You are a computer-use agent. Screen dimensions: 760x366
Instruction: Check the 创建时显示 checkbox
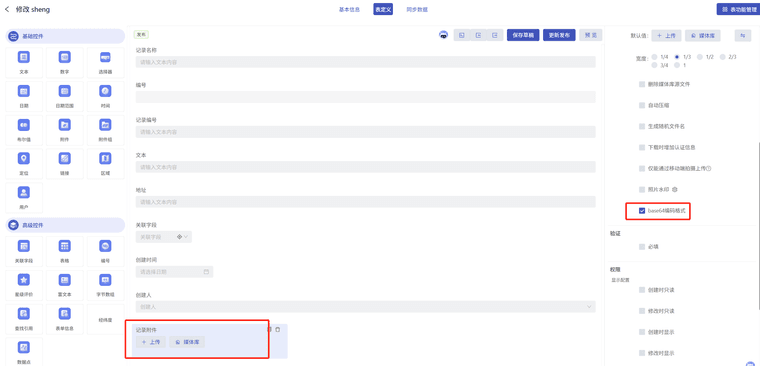tap(642, 332)
